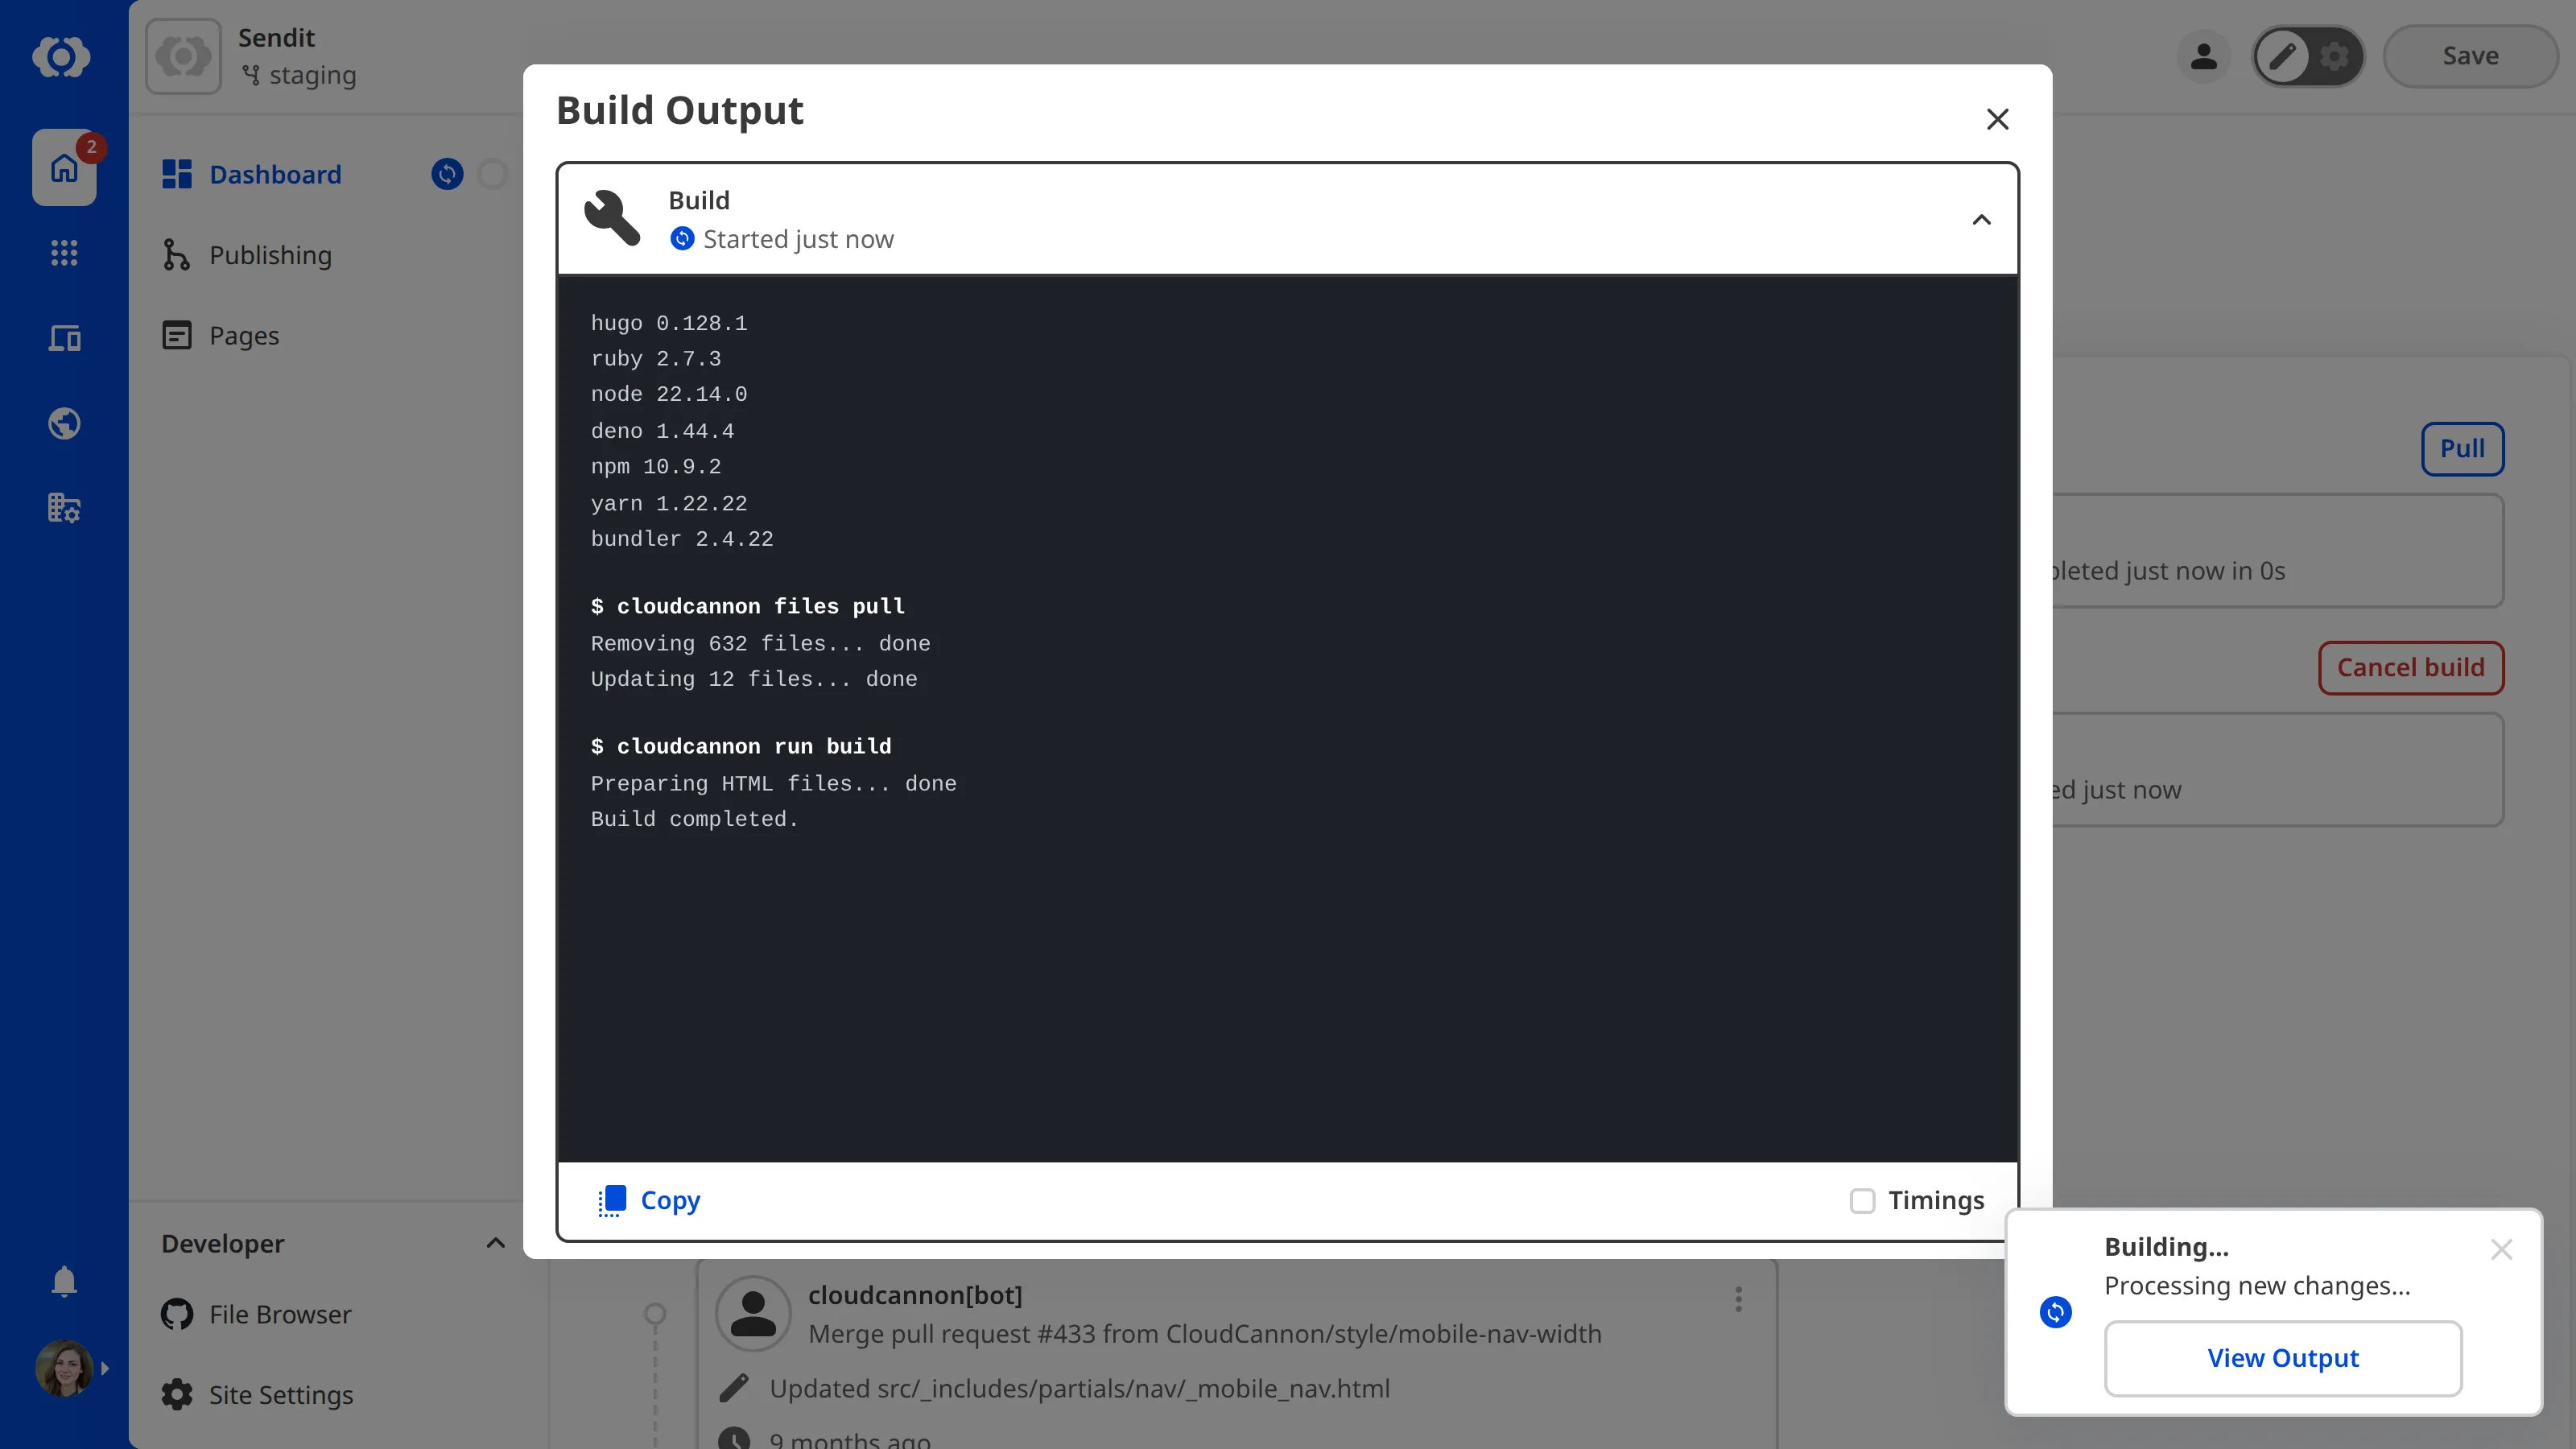The image size is (2576, 1449).
Task: Select the devices preview icon in sidebar
Action: 64,338
